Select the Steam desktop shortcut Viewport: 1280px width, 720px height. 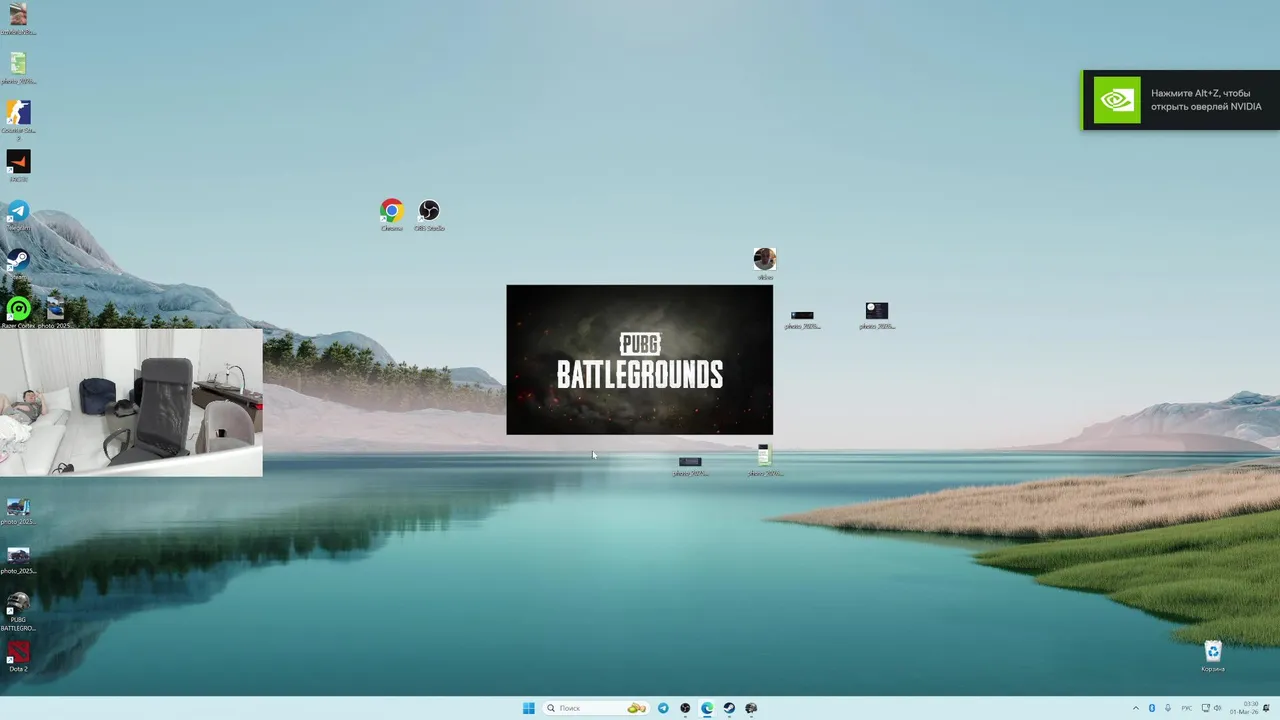pos(18,264)
